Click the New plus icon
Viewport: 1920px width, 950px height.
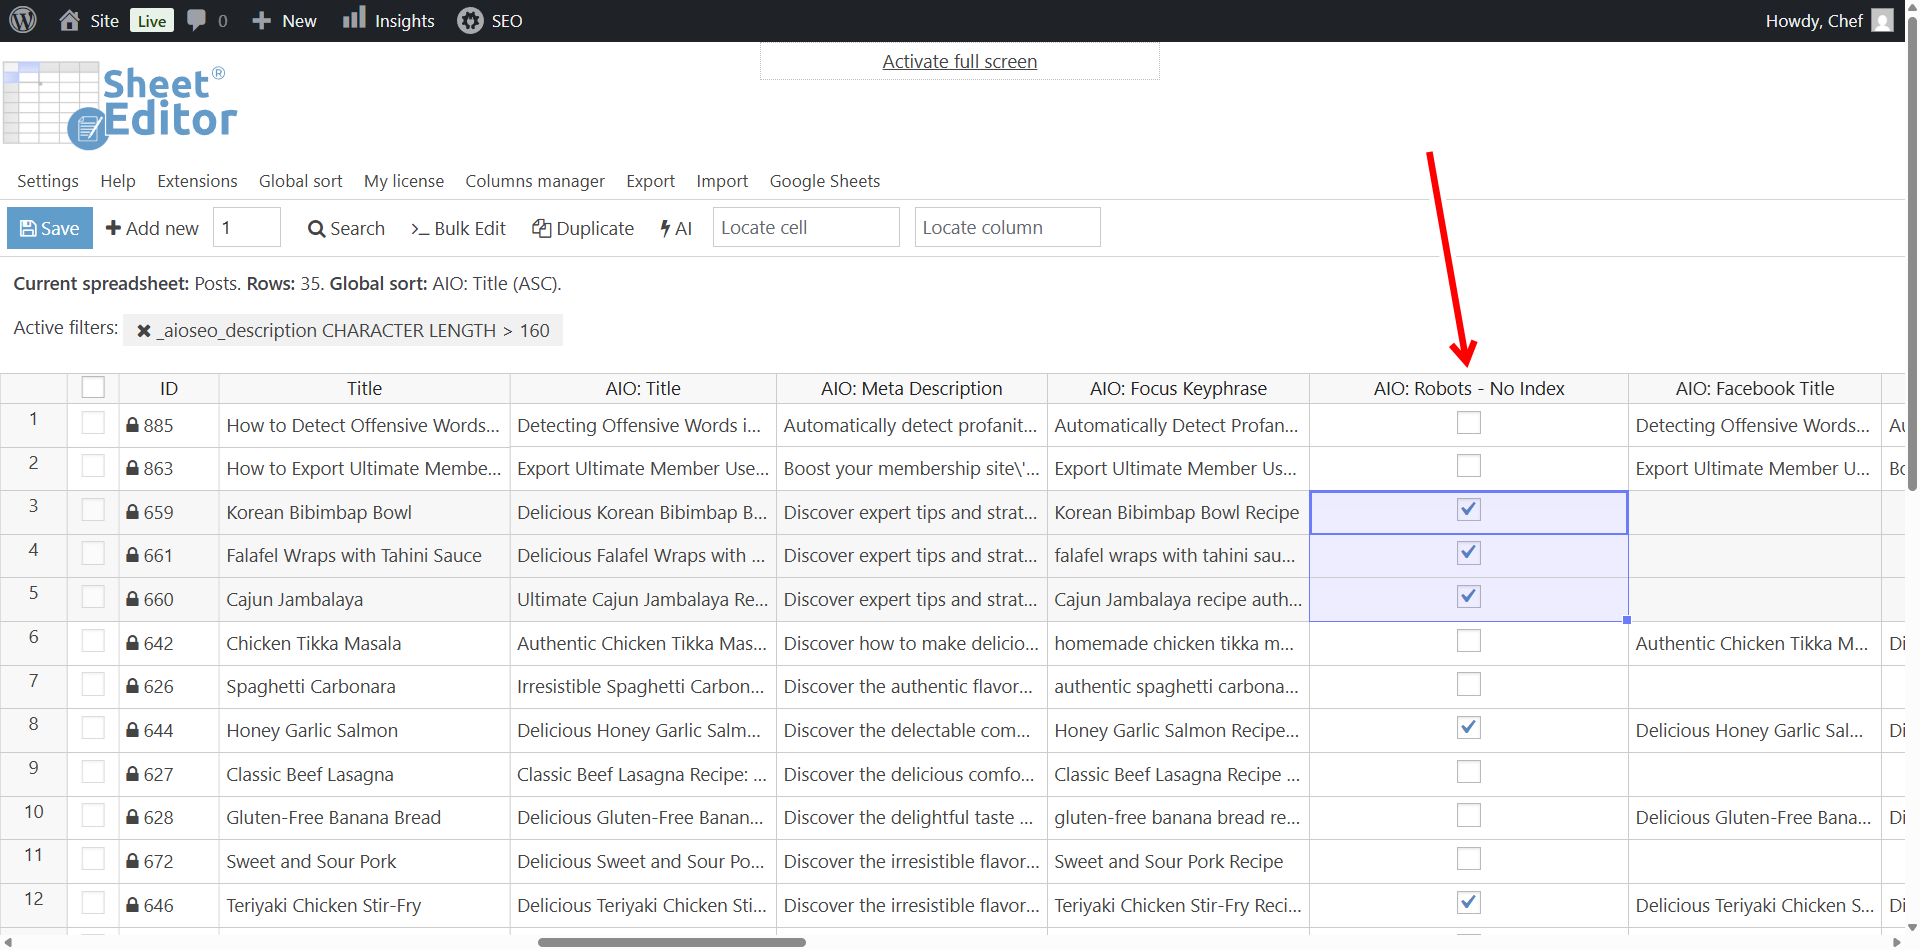261,21
